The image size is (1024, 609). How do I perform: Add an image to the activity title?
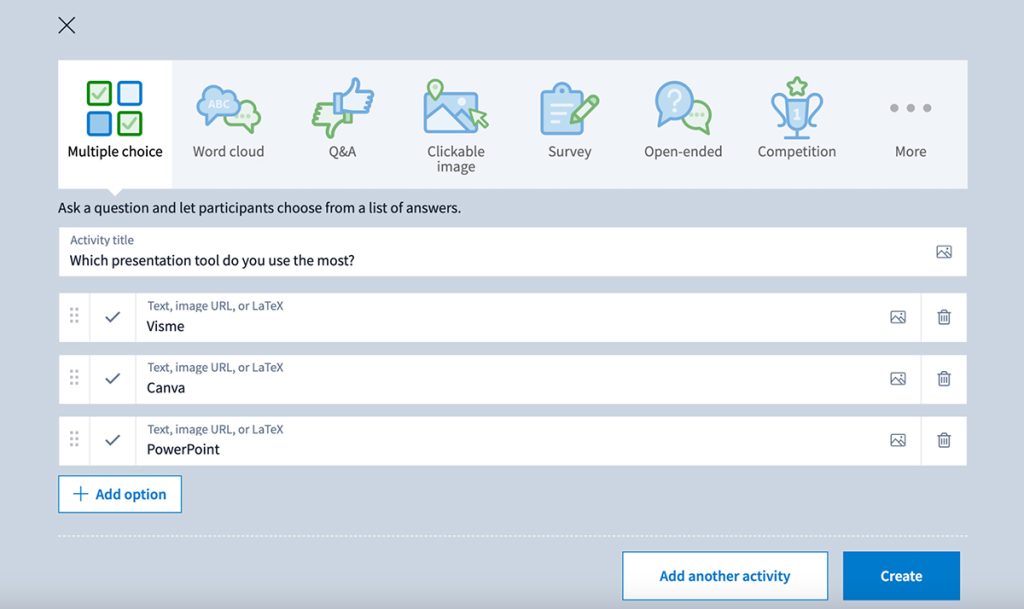[944, 252]
